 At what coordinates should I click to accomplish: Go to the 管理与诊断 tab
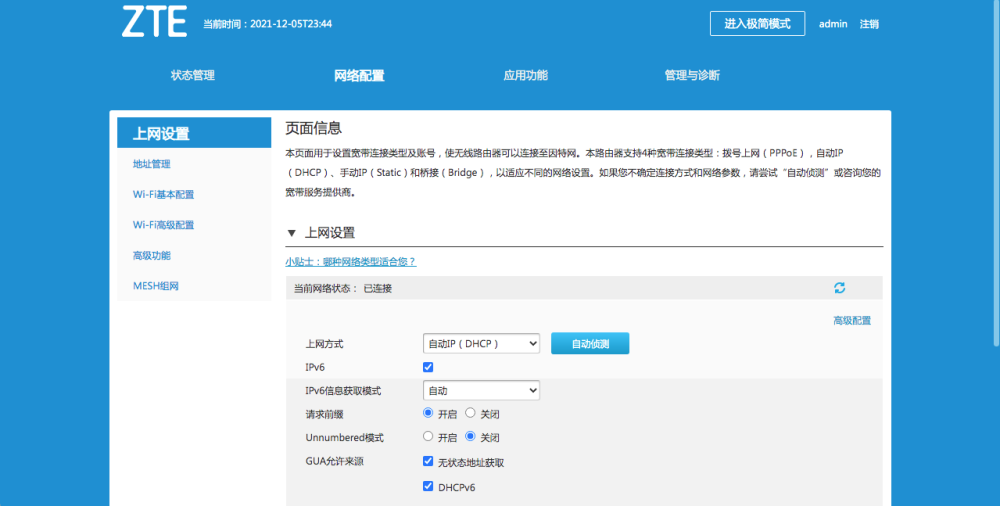691,76
